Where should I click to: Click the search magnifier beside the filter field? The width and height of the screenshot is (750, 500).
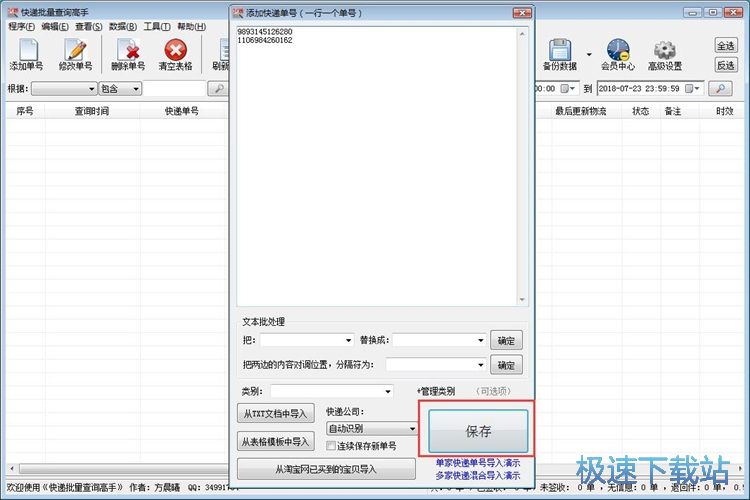218,89
